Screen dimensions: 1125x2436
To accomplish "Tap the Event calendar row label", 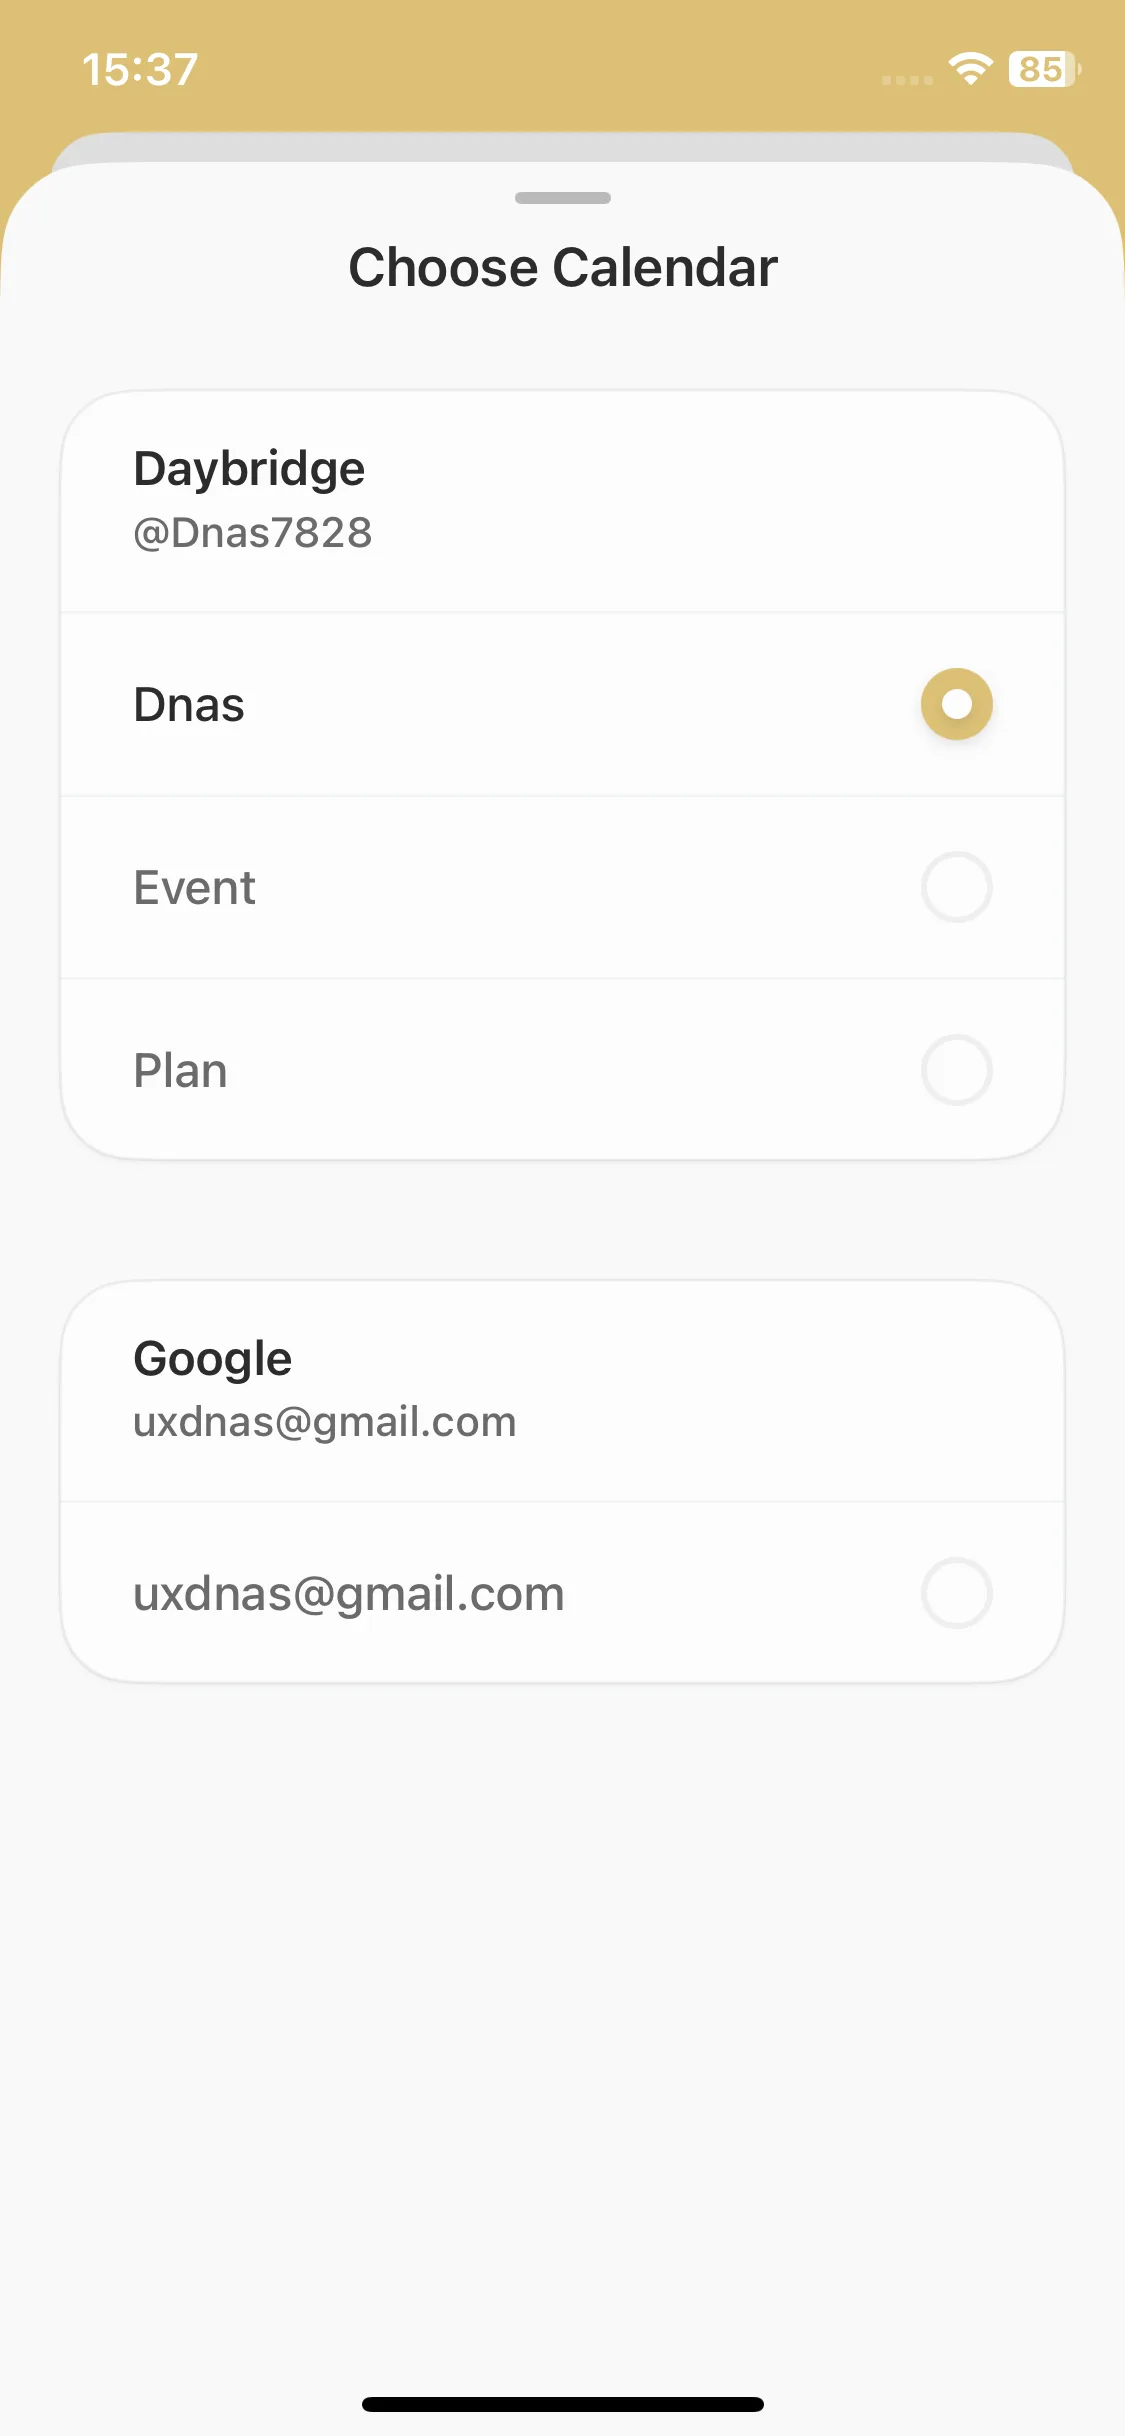I will pos(195,888).
